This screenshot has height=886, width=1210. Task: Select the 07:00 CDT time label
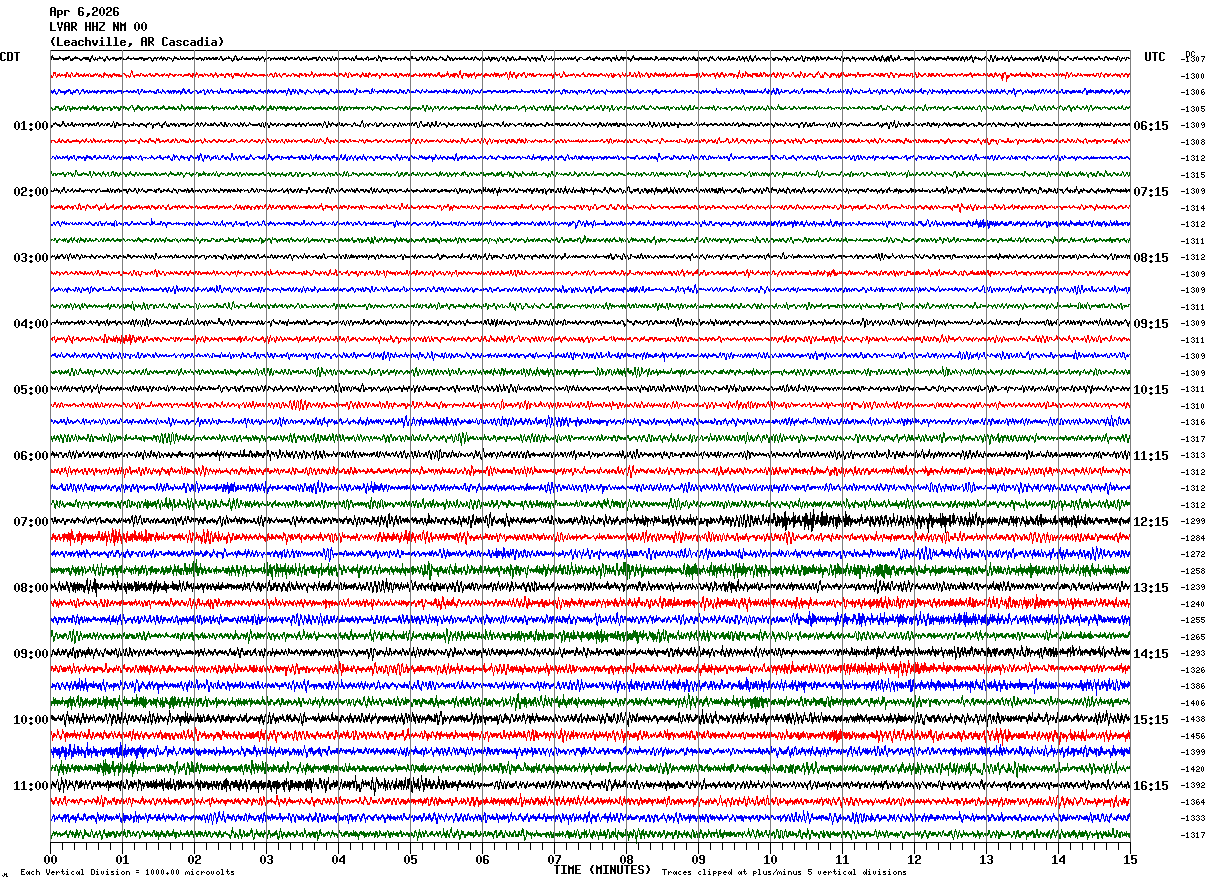pyautogui.click(x=31, y=522)
